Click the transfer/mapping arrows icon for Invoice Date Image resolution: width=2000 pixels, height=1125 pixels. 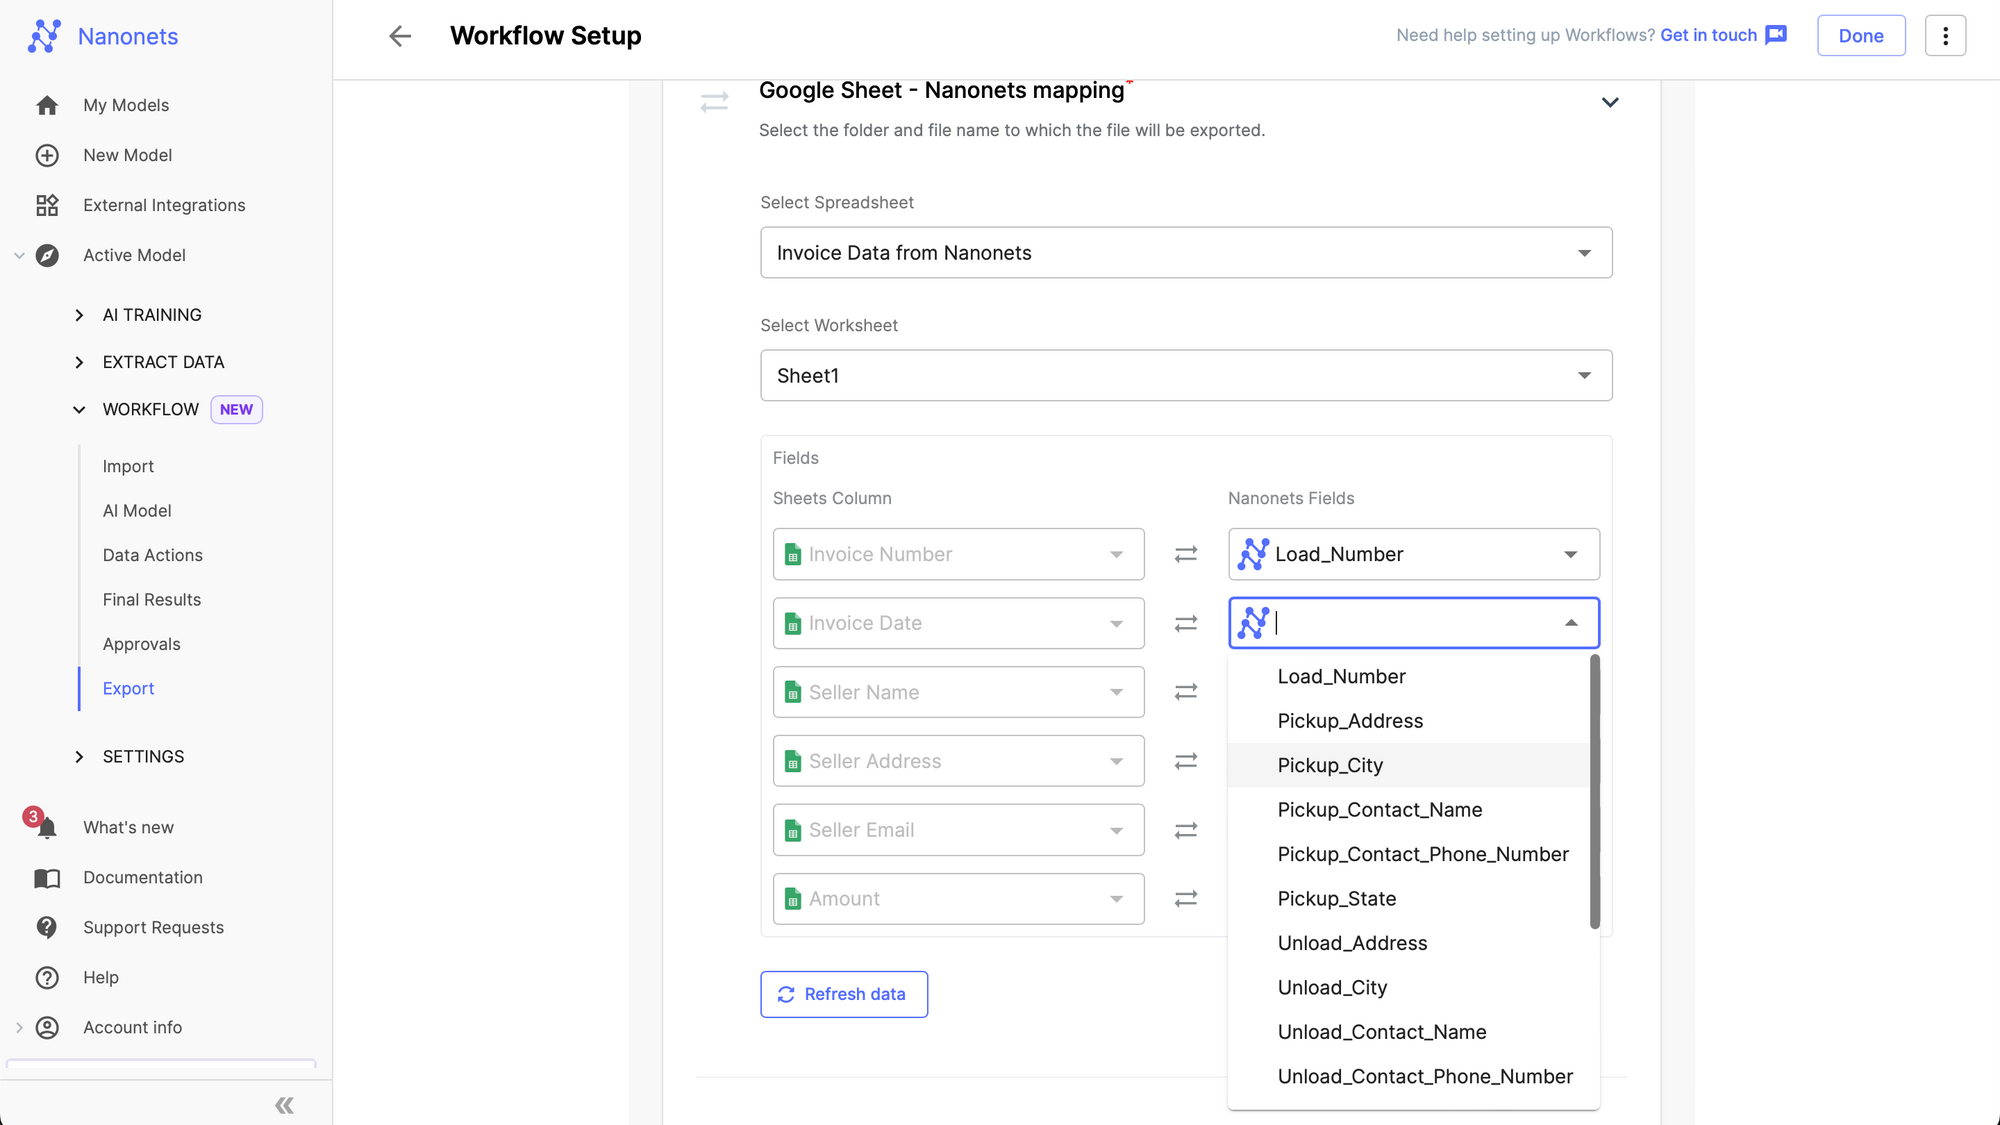pyautogui.click(x=1185, y=624)
